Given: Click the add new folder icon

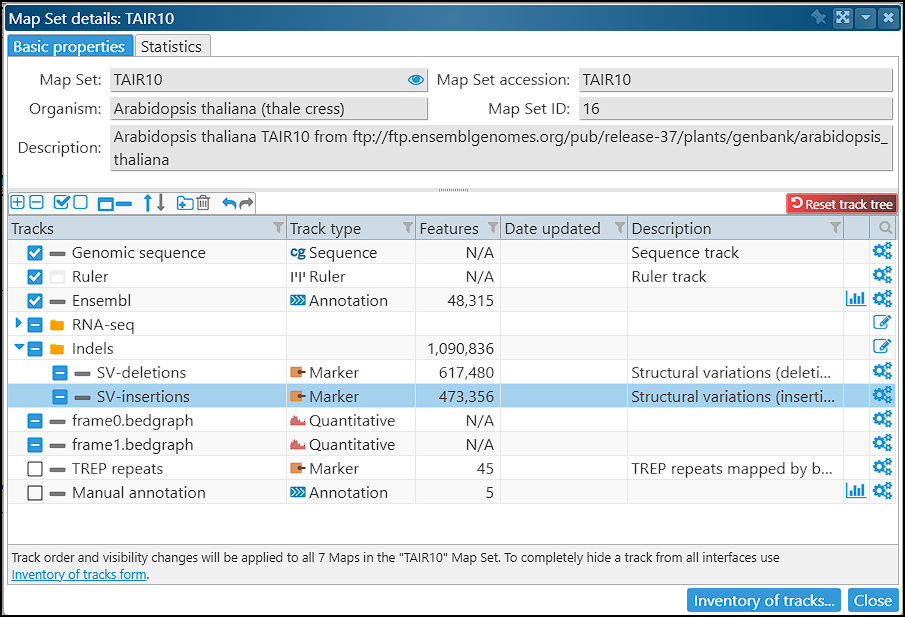Looking at the screenshot, I should [x=184, y=203].
